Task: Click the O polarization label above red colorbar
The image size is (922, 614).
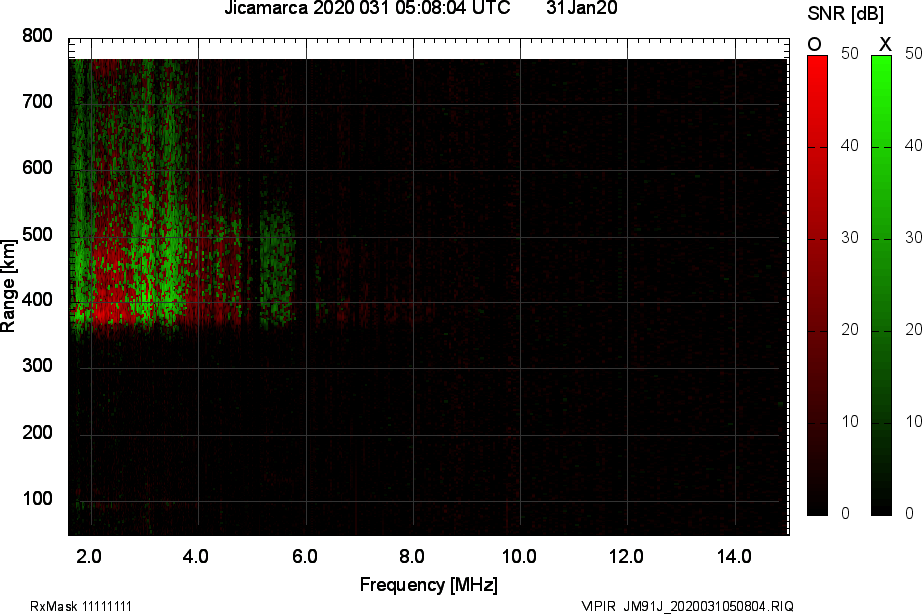Action: pos(815,43)
